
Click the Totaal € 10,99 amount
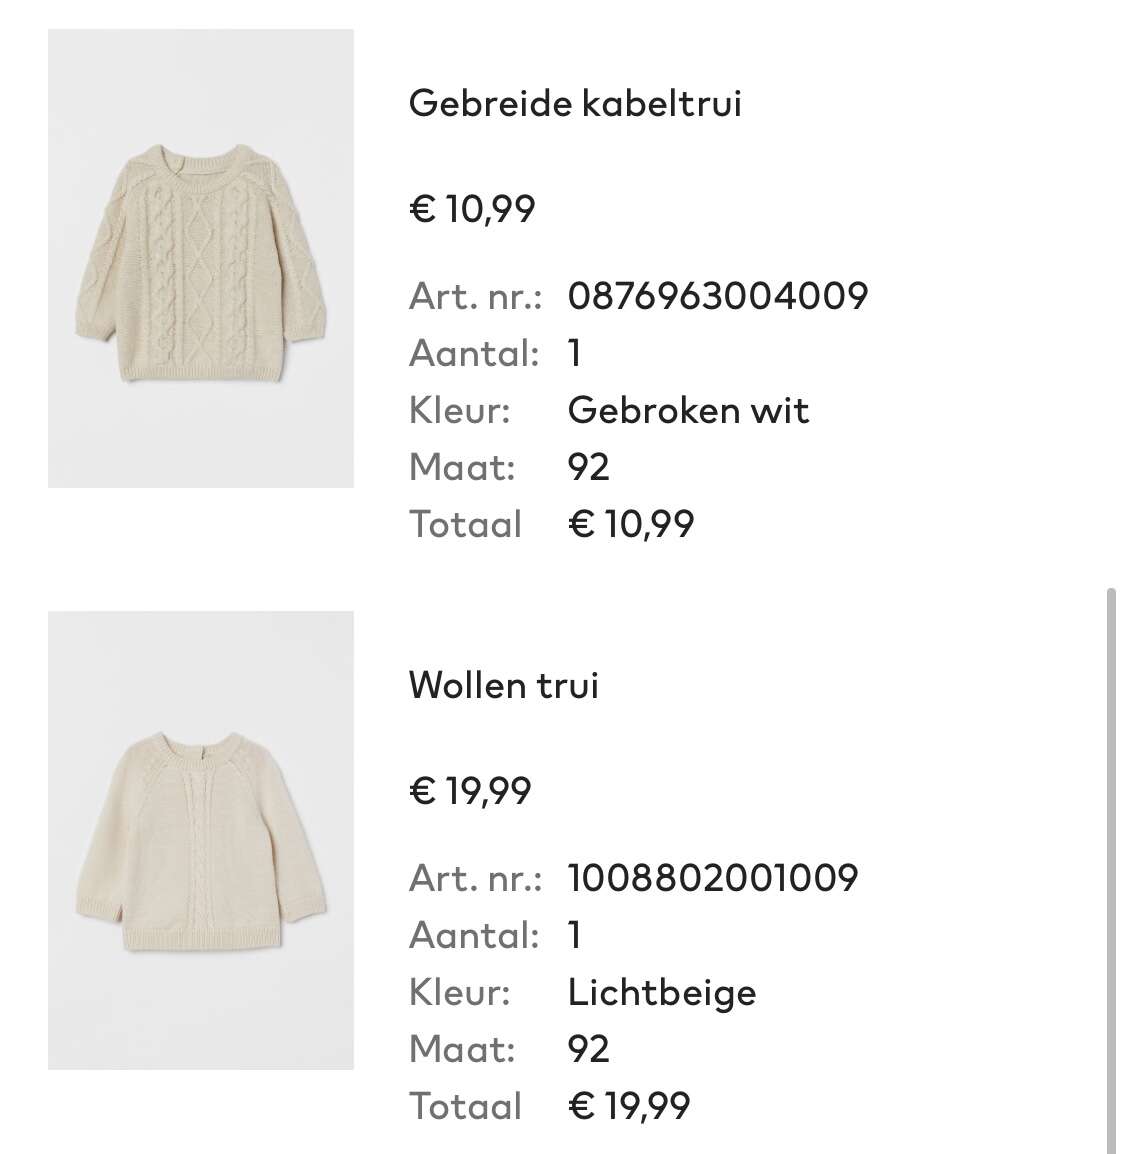click(631, 524)
